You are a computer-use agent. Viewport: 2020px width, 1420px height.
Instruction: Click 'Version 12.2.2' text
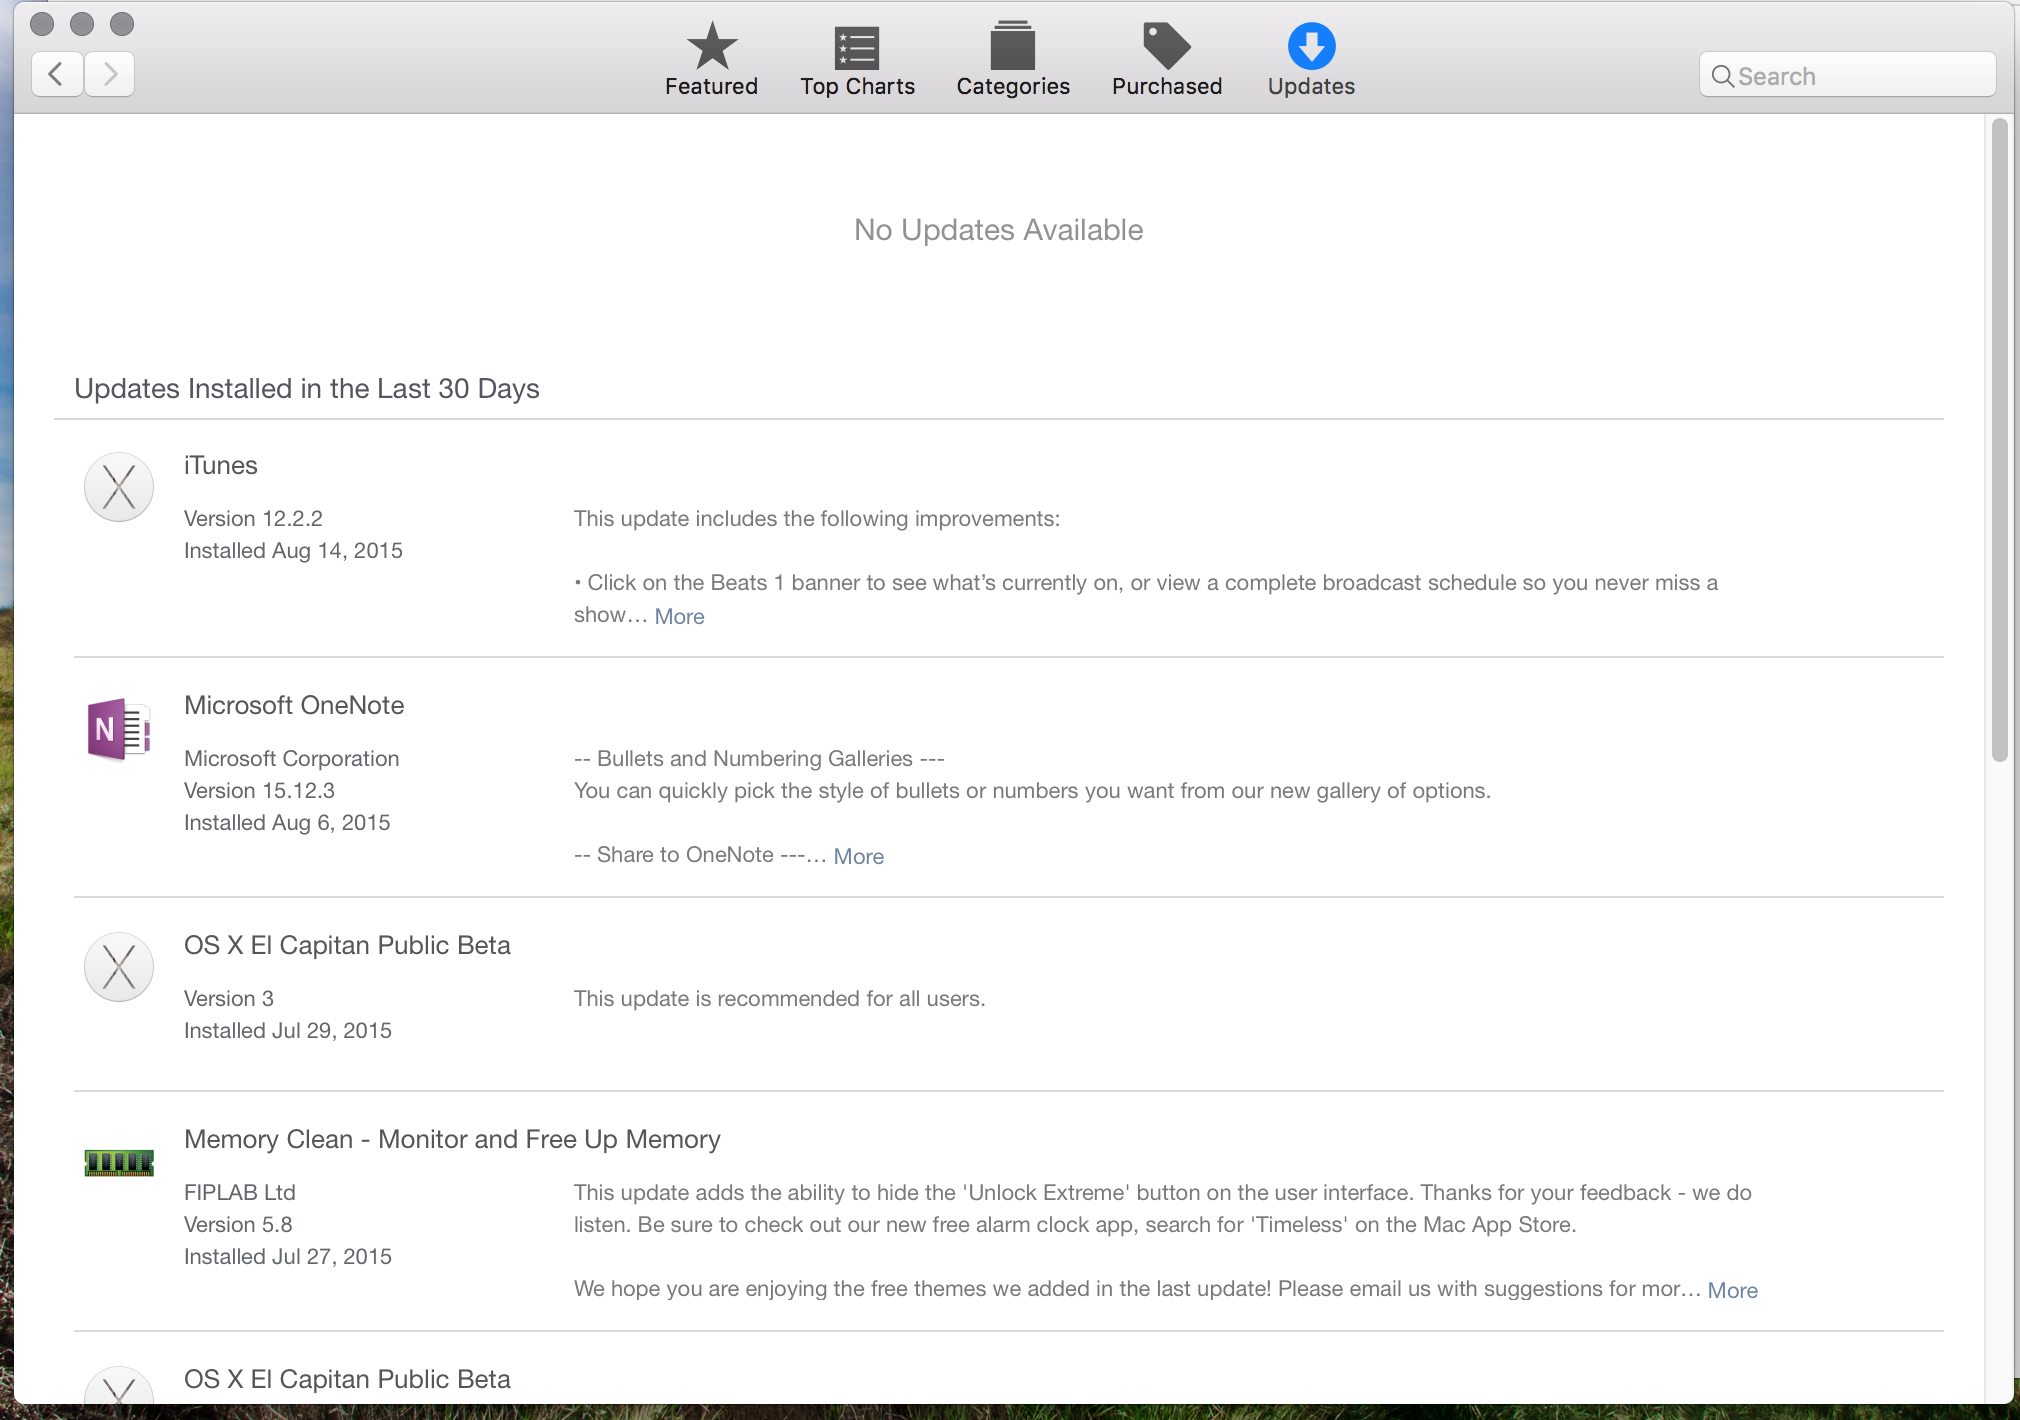tap(253, 518)
